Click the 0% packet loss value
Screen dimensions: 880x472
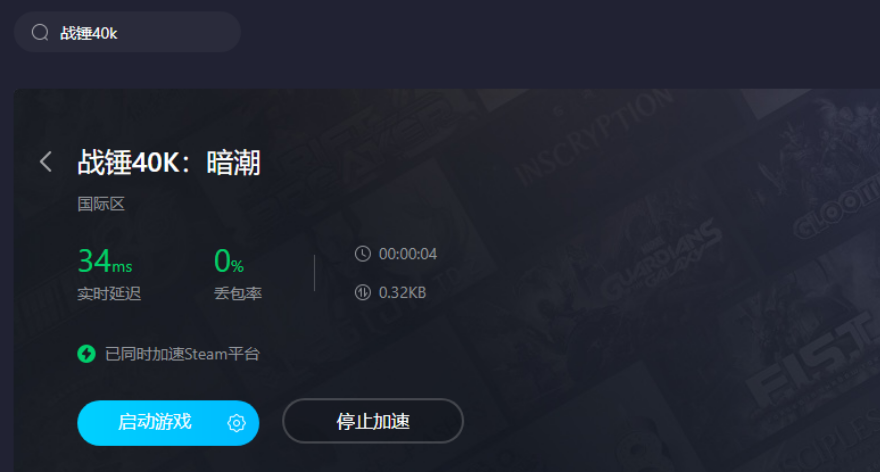(229, 261)
